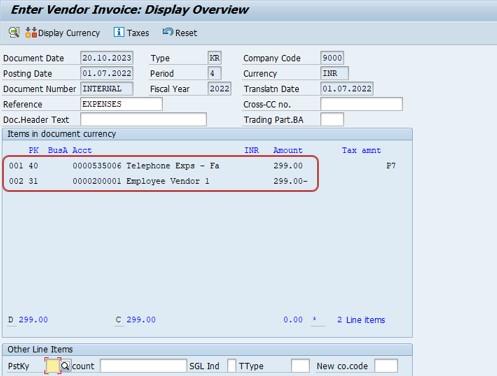497x376 pixels.
Task: Click the Tax amnt column header
Action: (x=361, y=150)
